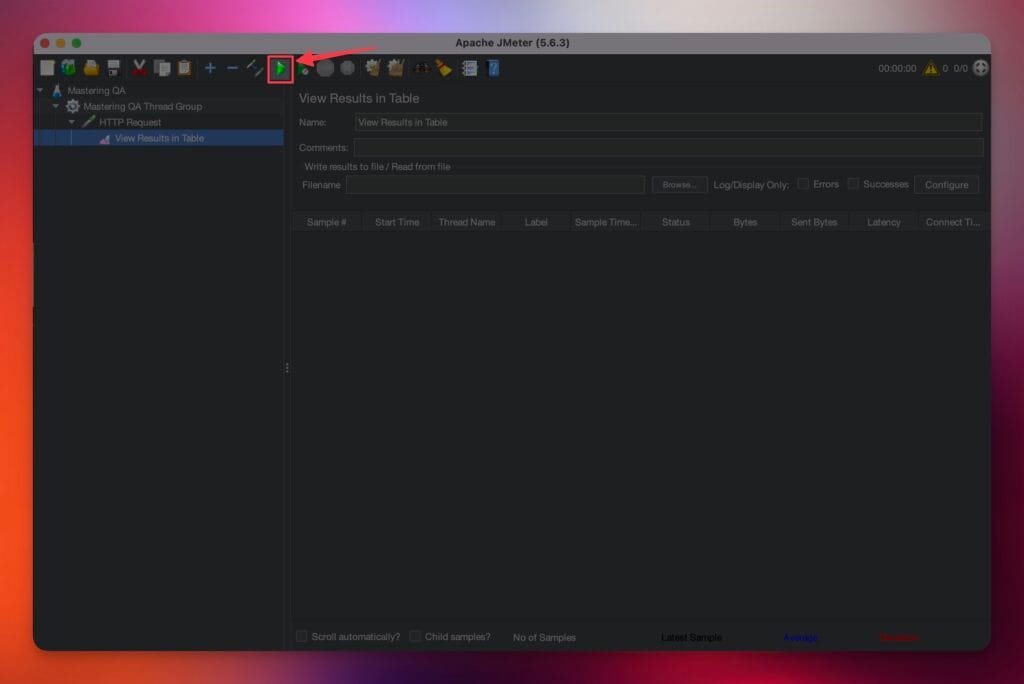Click the Paste clipboard icon
This screenshot has width=1024, height=684.
pyautogui.click(x=185, y=68)
